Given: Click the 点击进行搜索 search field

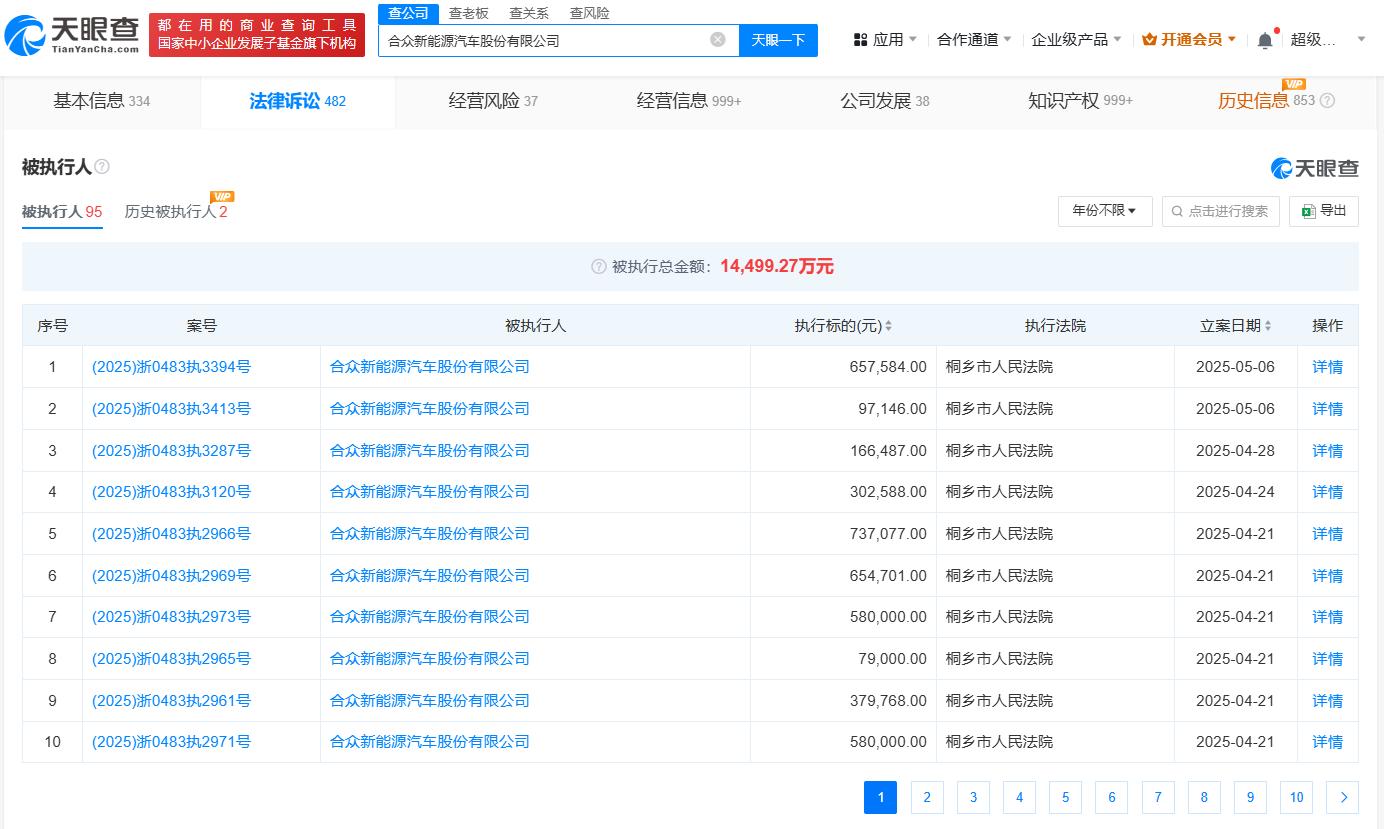Looking at the screenshot, I should pyautogui.click(x=1220, y=211).
